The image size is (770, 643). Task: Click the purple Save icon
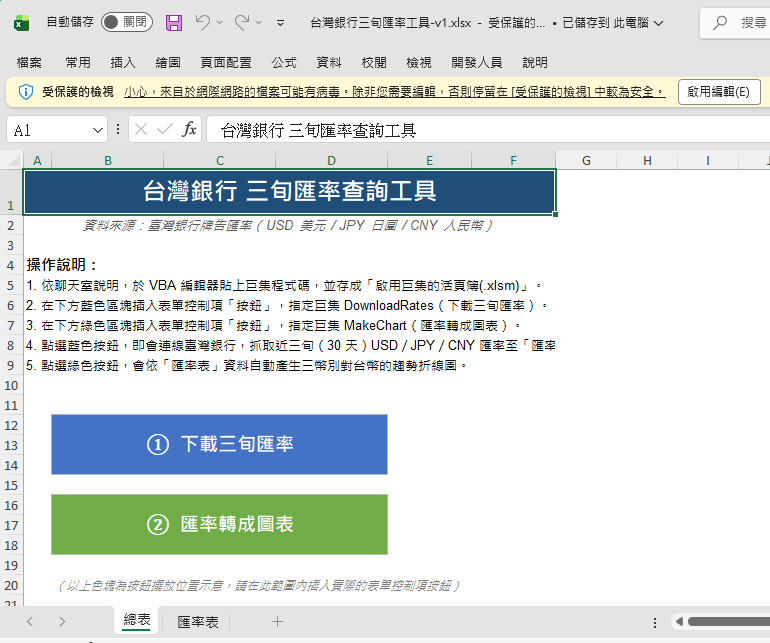(174, 23)
